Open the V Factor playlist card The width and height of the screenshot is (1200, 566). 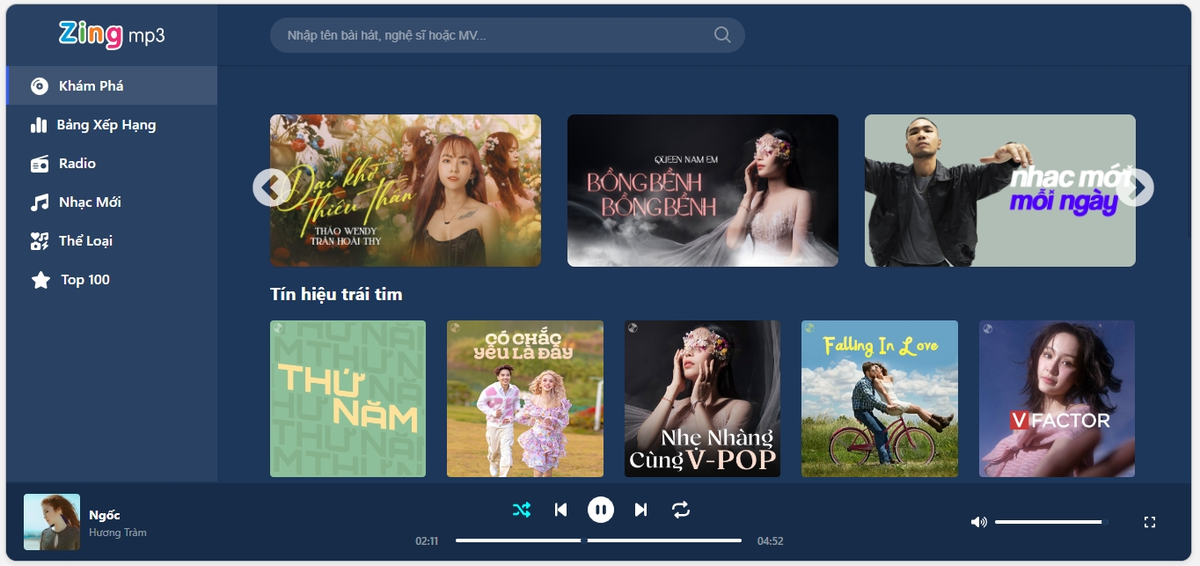click(x=1057, y=398)
